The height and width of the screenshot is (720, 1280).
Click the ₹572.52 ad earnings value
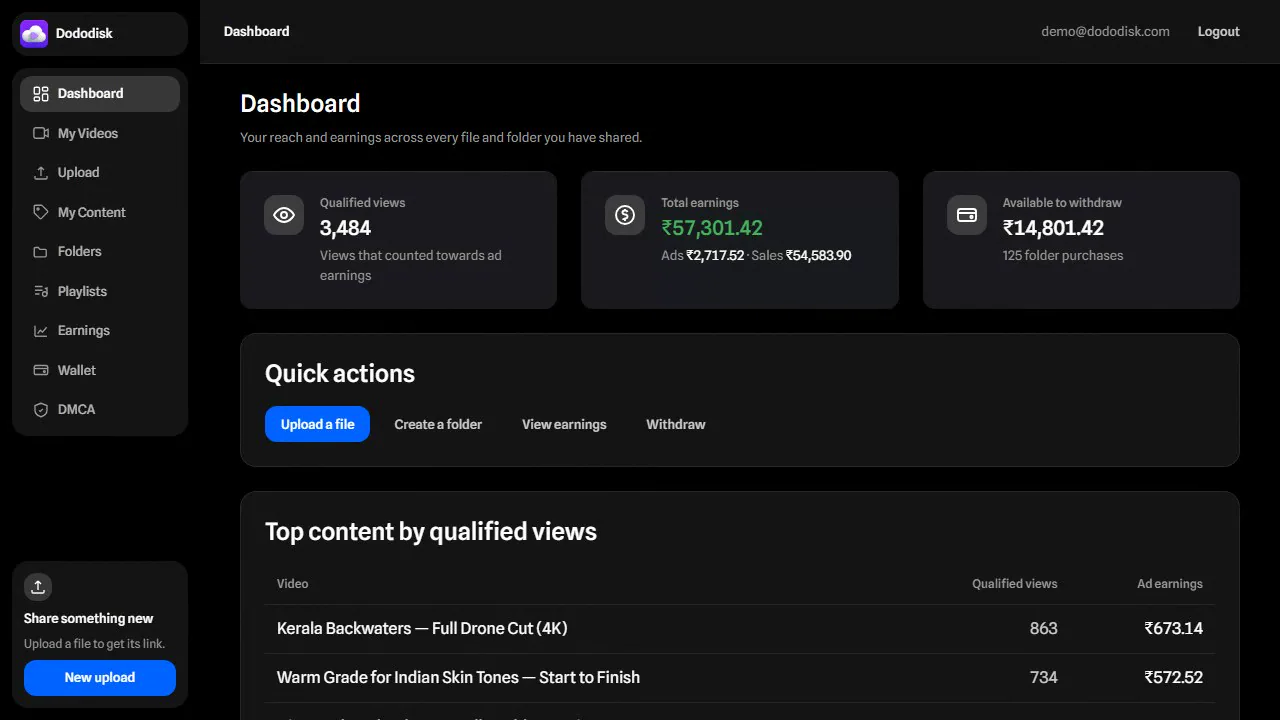pos(1174,678)
